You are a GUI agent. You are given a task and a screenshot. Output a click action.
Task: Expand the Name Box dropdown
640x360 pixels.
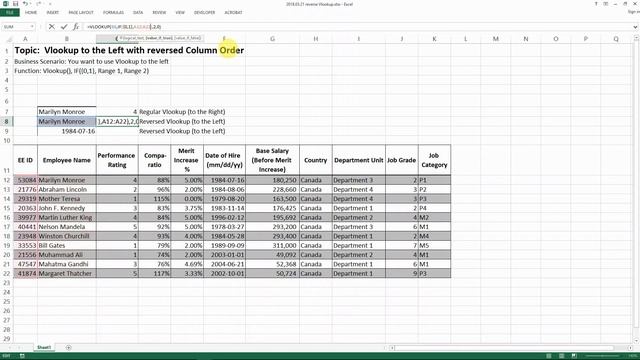pyautogui.click(x=32, y=27)
